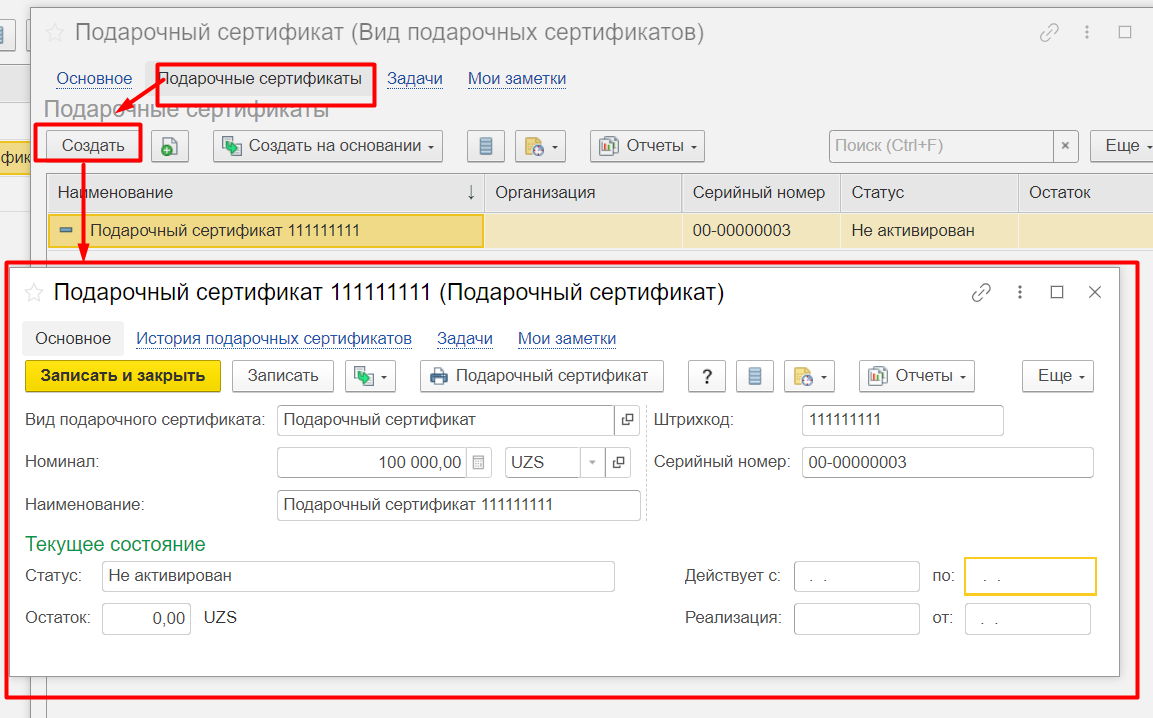Open the three-dot menu in the dialog header
The width and height of the screenshot is (1153, 718).
tap(1020, 292)
